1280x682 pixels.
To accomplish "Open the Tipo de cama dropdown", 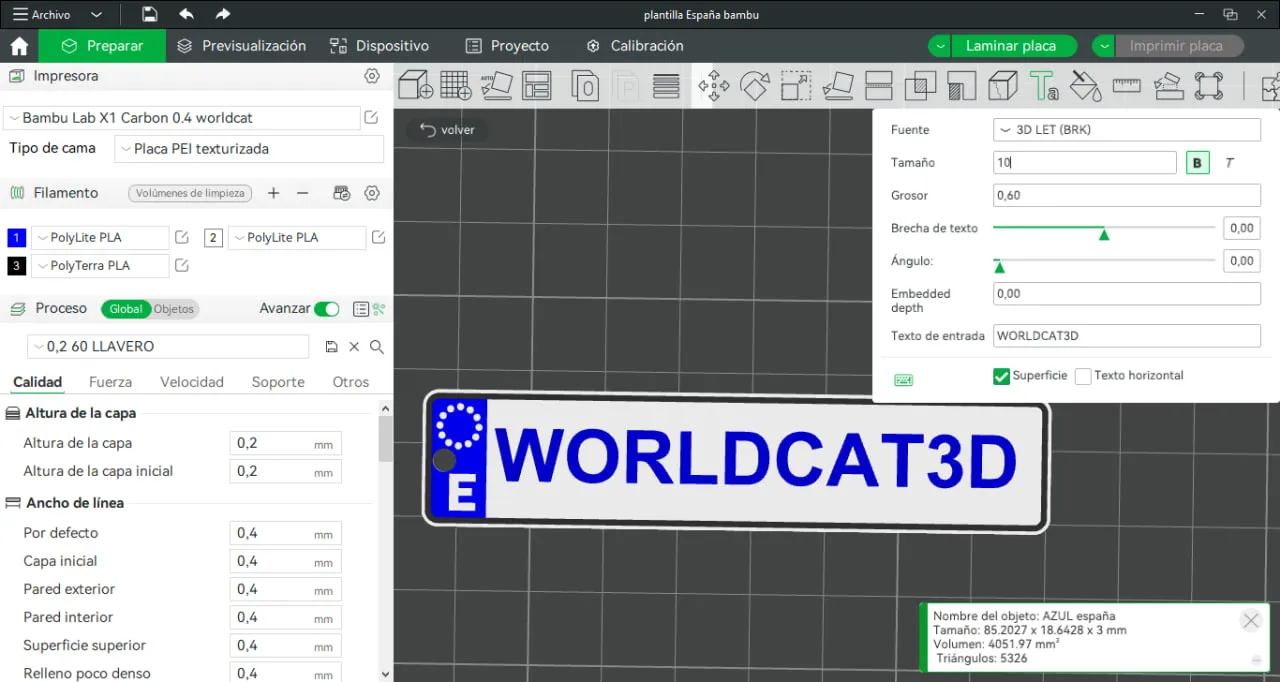I will [x=250, y=149].
